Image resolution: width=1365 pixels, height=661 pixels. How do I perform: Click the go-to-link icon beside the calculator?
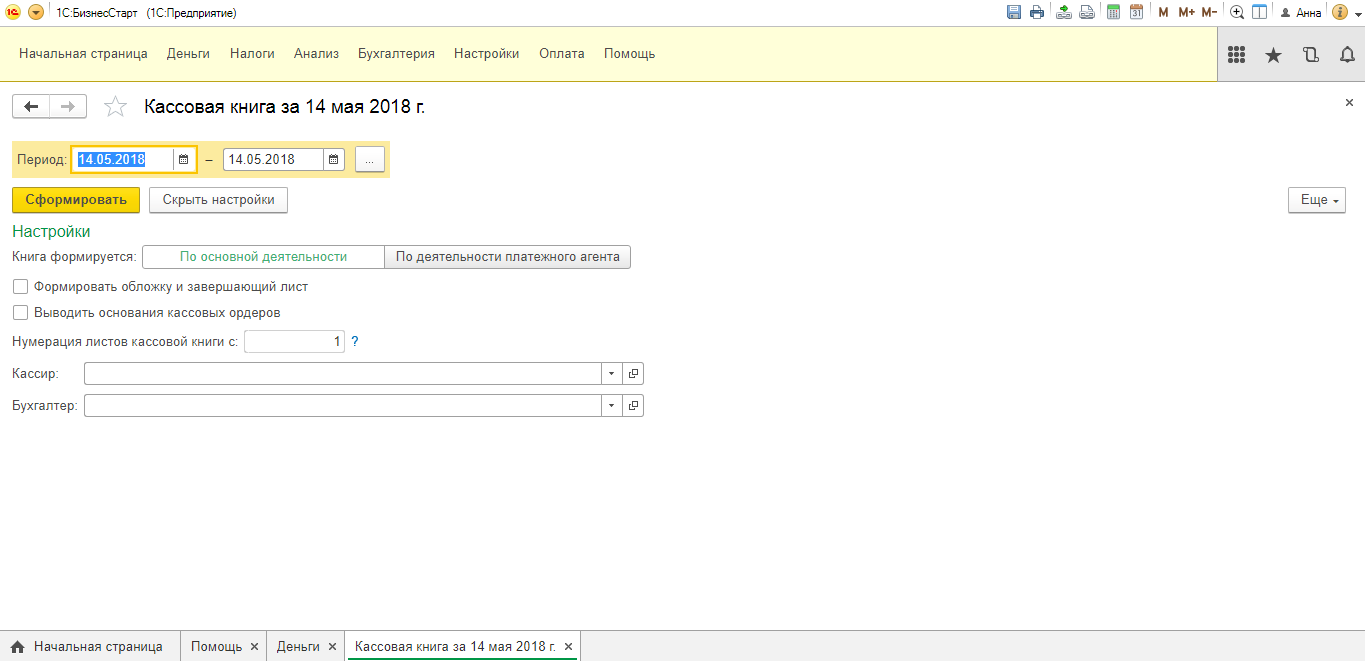point(1086,12)
